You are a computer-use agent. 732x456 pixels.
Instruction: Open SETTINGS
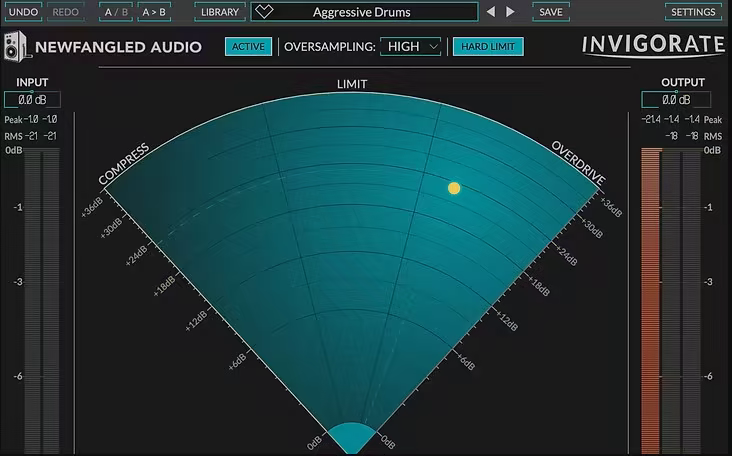693,12
